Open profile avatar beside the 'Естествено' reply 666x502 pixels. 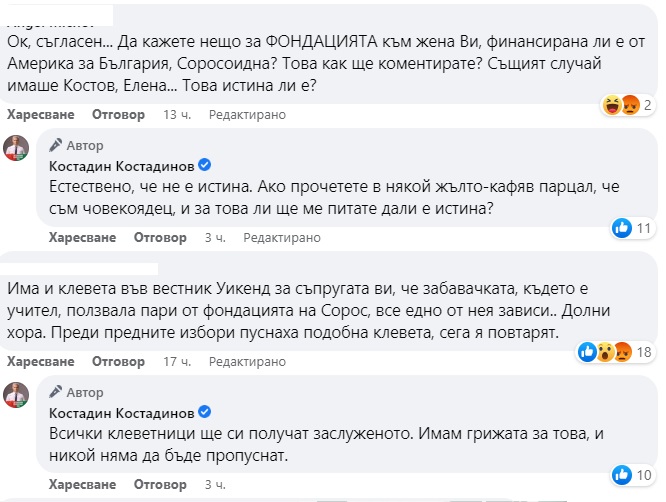[x=17, y=146]
